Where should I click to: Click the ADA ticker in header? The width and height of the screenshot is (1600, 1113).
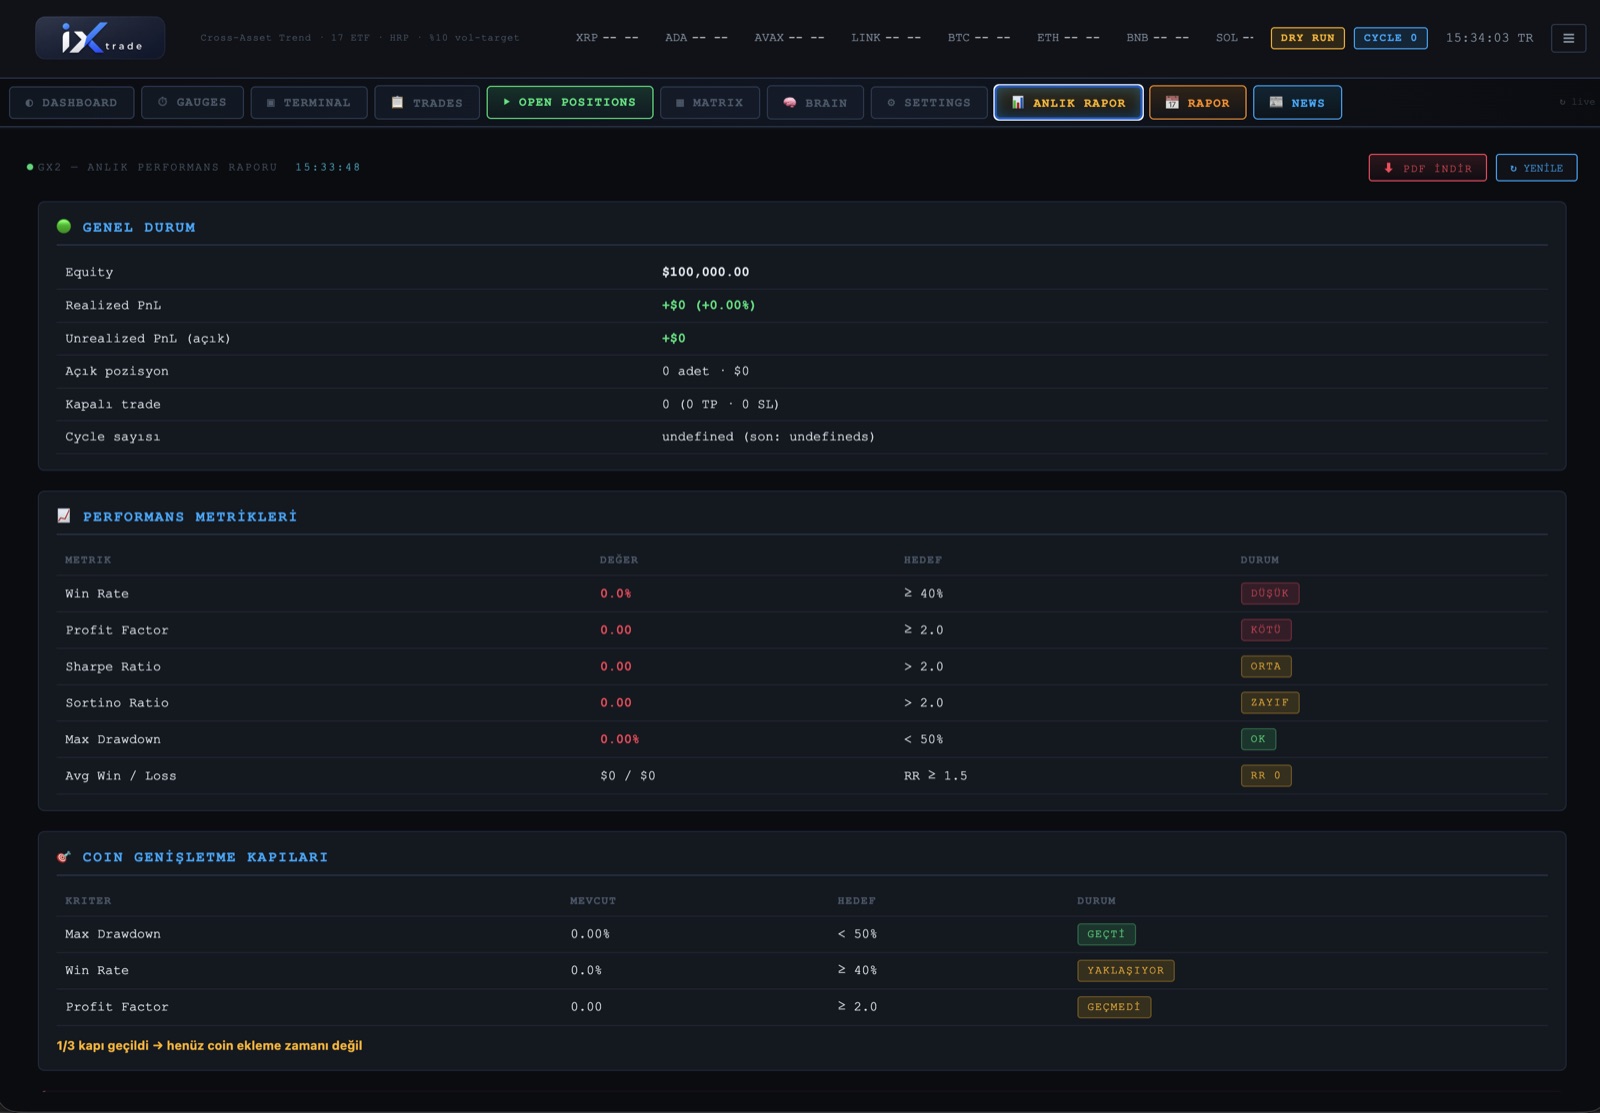tap(696, 38)
